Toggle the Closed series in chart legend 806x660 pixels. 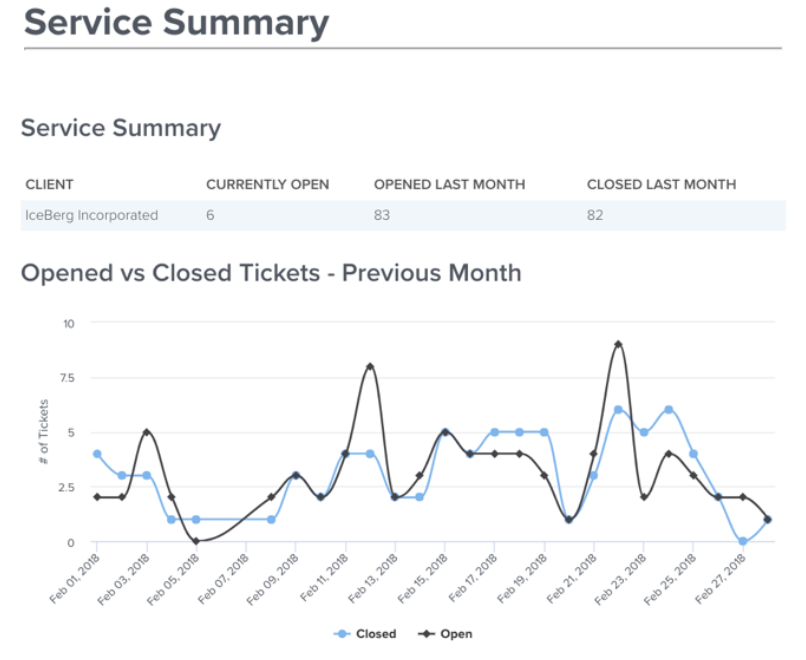point(365,634)
